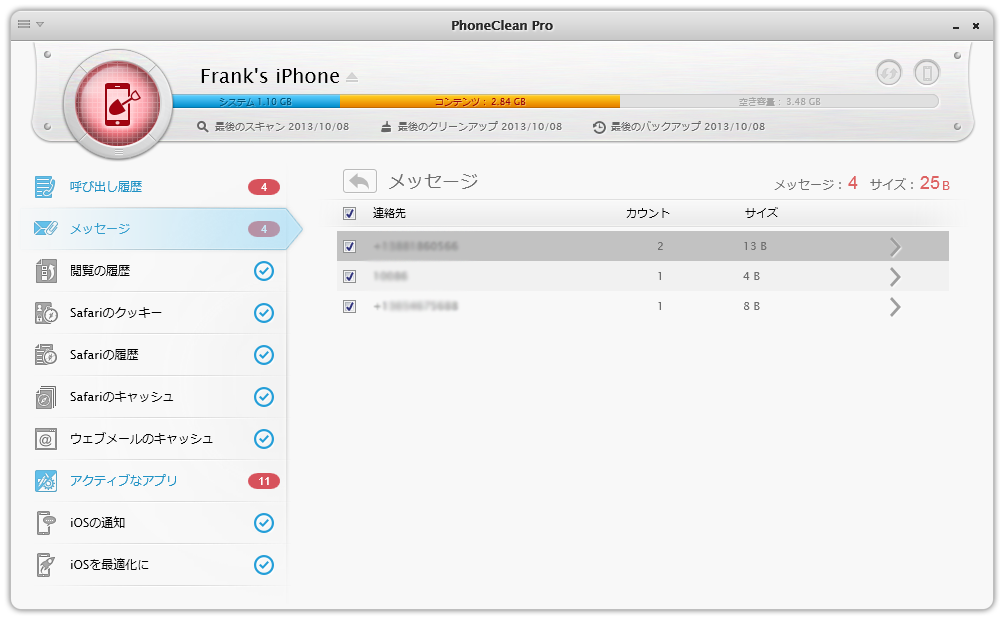This screenshot has height=620, width=1004.
Task: Click the 最後のクリーンアップ broom icon
Action: (x=385, y=127)
